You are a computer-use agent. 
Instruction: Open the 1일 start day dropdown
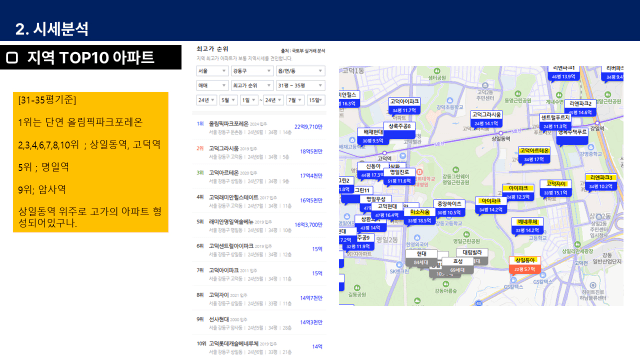click(248, 100)
